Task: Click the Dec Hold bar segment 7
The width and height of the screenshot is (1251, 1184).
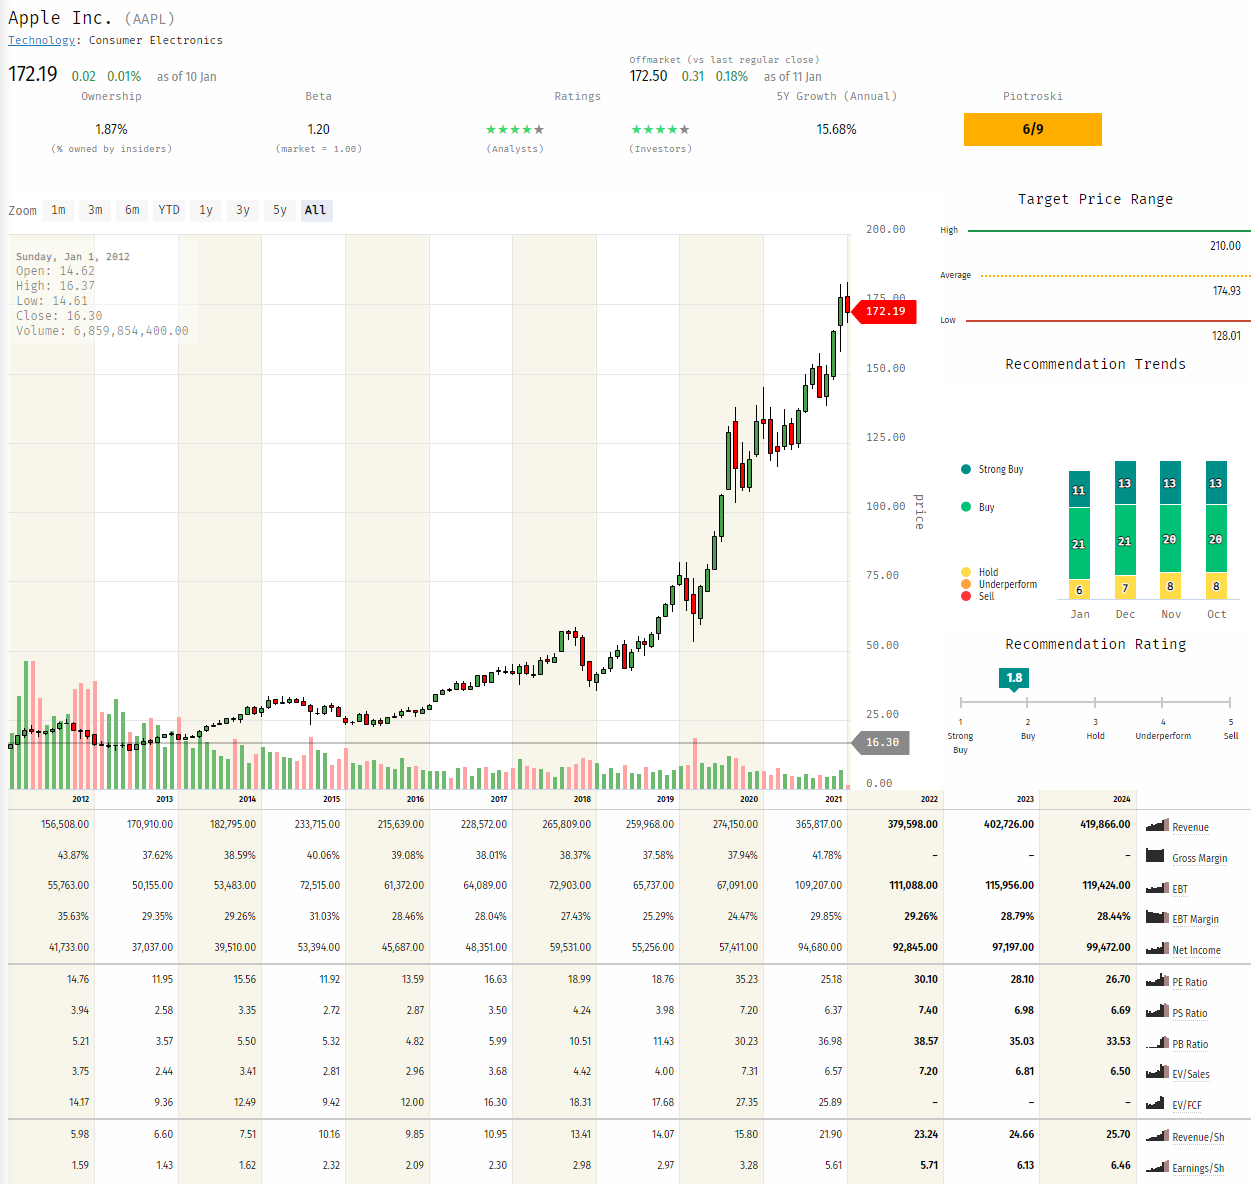Action: tap(1125, 588)
